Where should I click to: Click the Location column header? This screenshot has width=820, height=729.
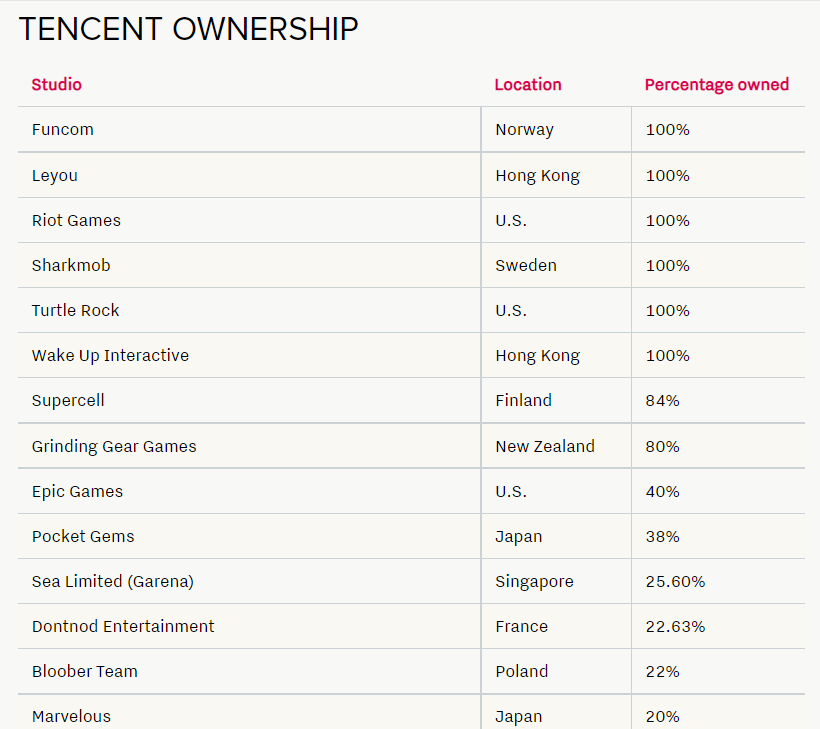tap(528, 85)
